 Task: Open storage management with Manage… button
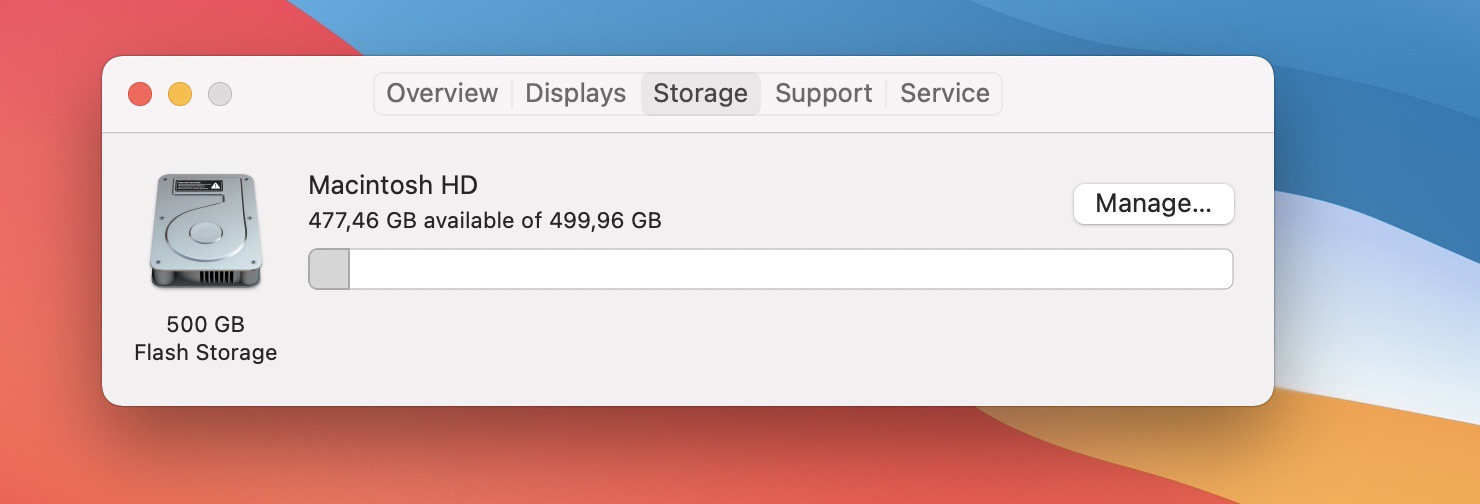click(x=1154, y=204)
